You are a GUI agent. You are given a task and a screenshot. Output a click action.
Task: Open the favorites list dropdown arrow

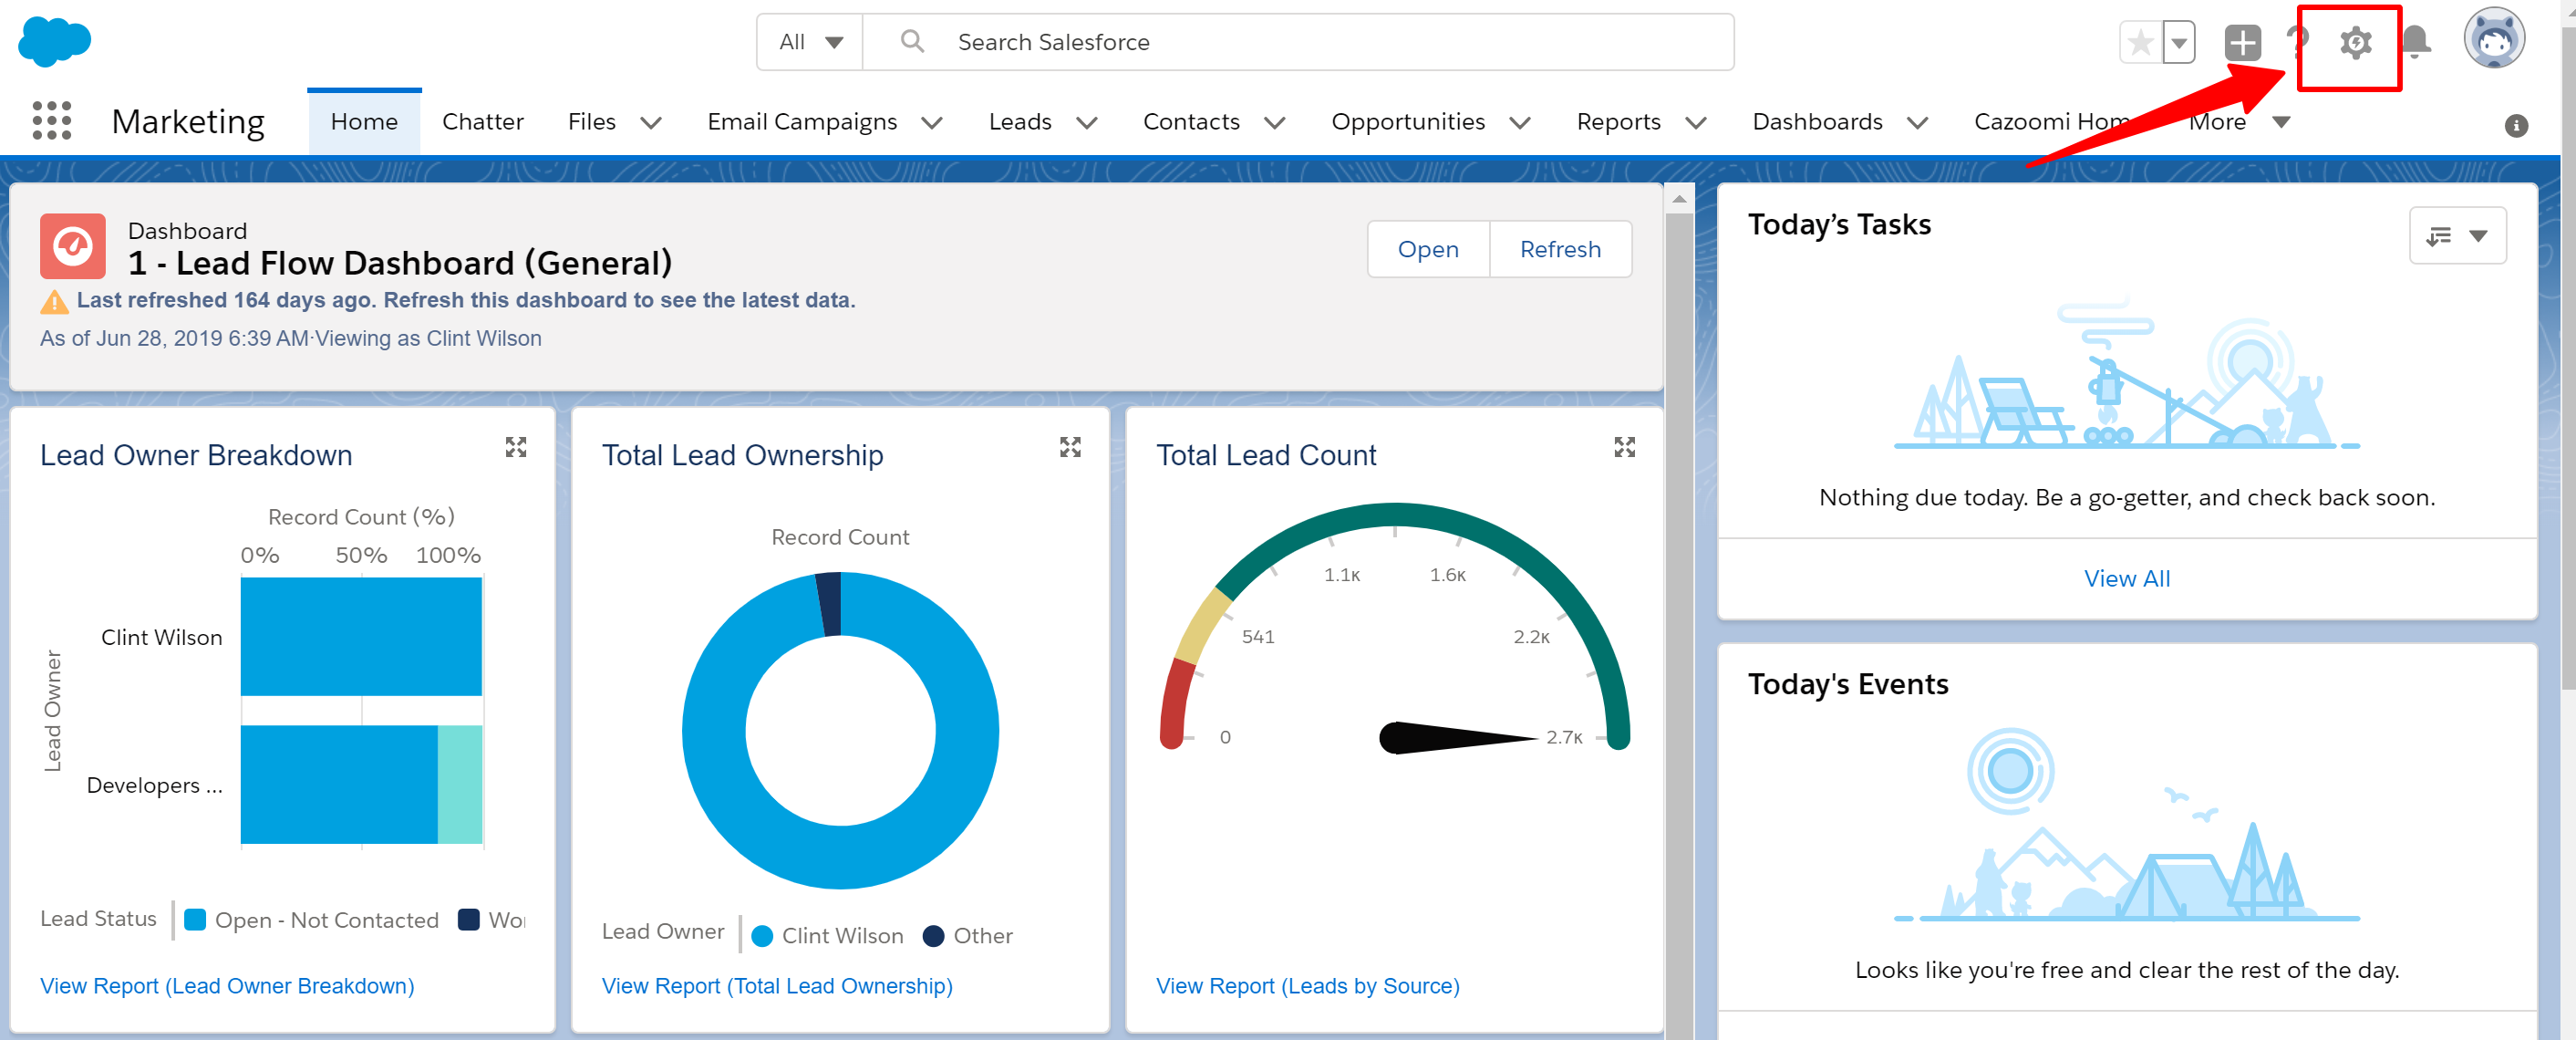click(2178, 42)
